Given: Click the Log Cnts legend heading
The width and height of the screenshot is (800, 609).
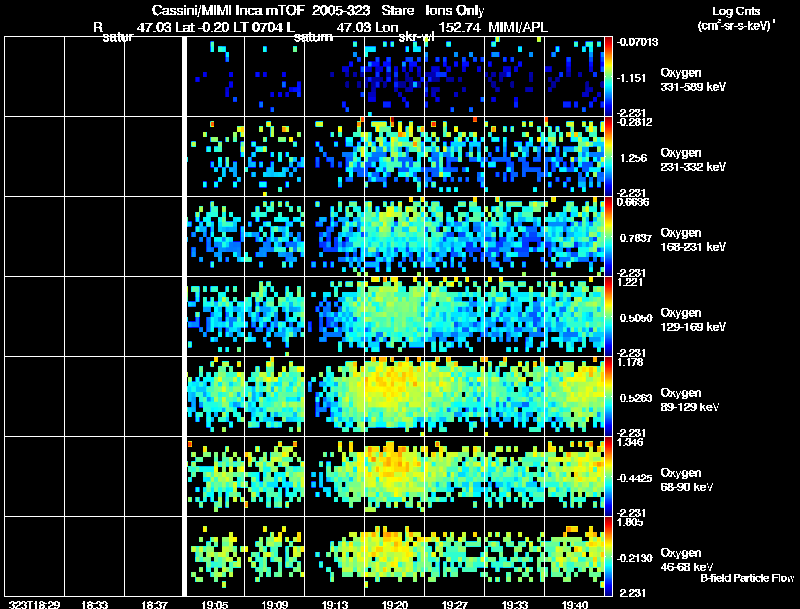Looking at the screenshot, I should coord(736,11).
